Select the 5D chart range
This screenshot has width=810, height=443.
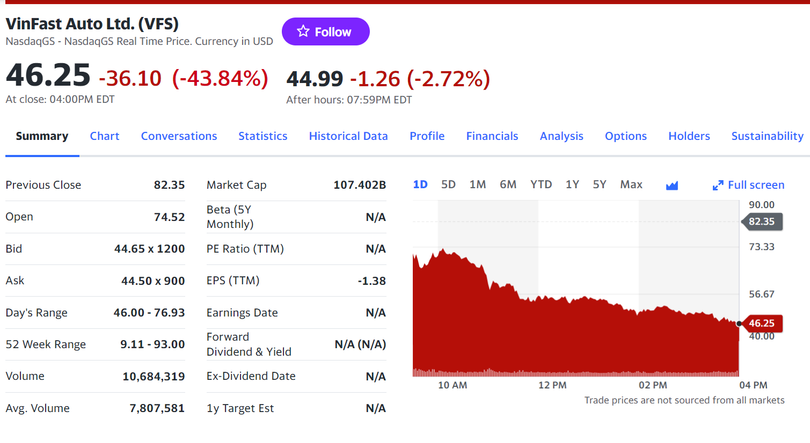448,184
